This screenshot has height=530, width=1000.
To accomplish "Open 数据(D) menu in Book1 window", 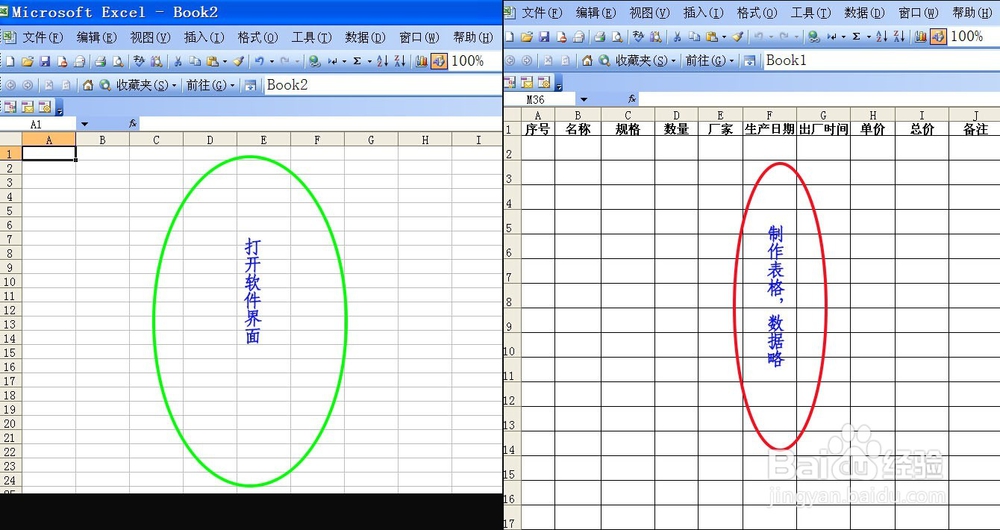I will tap(865, 13).
